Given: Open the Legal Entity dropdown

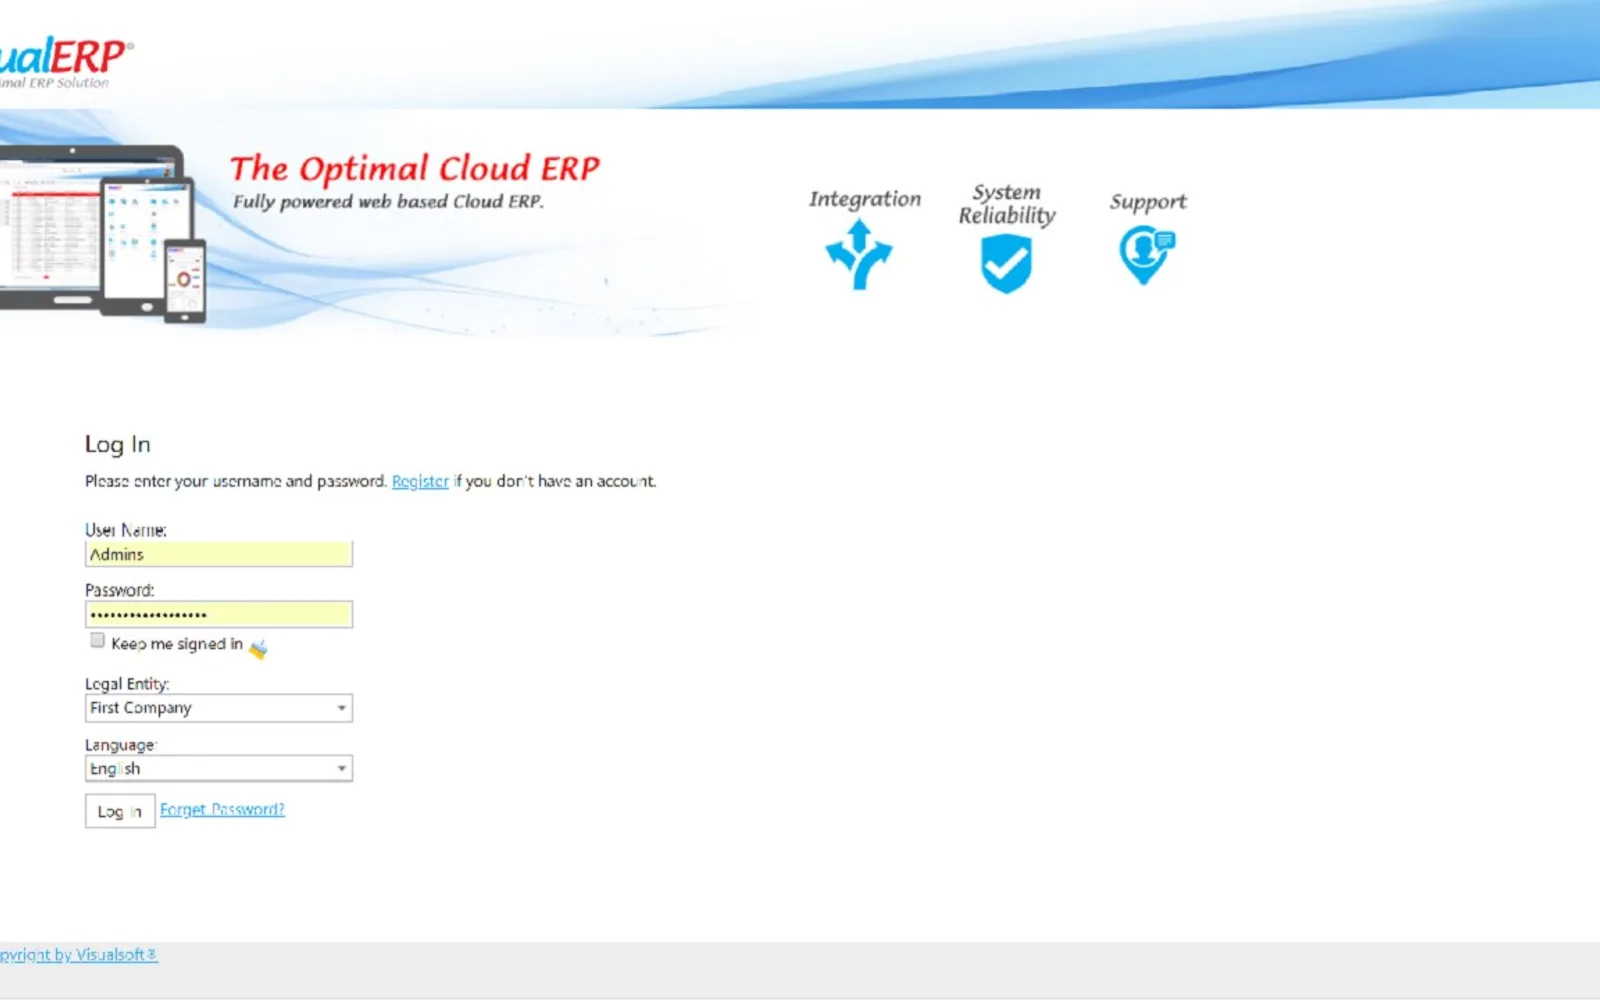Looking at the screenshot, I should (219, 708).
